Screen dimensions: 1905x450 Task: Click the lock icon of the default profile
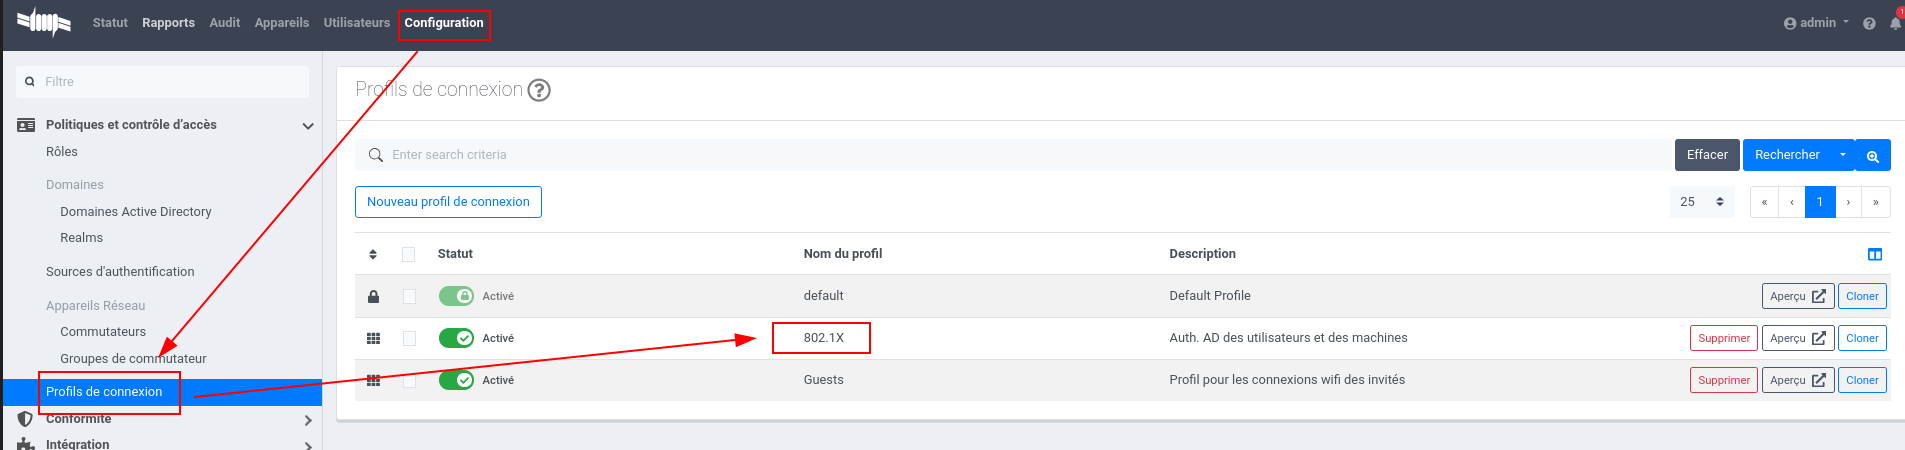tap(373, 296)
